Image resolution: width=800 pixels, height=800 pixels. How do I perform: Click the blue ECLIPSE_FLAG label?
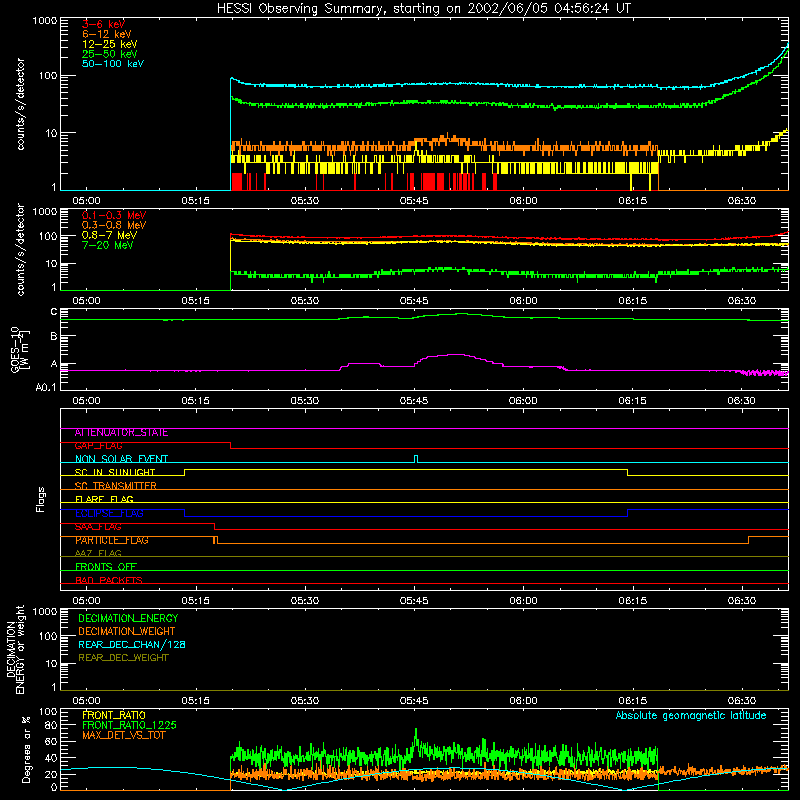click(x=109, y=513)
